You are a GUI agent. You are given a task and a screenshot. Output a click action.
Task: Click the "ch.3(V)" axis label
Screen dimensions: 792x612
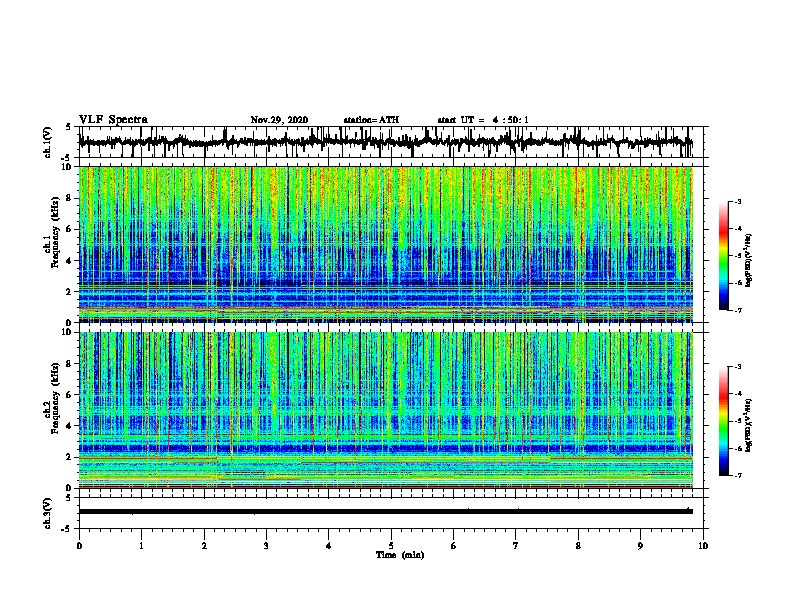click(48, 513)
